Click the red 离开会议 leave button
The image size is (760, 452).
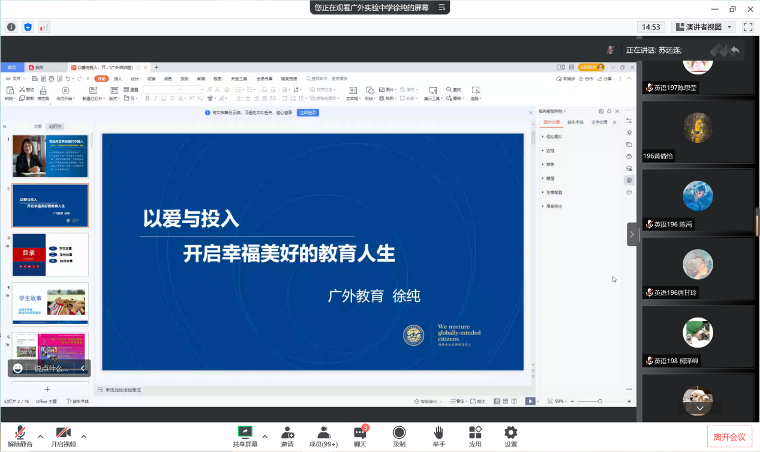[x=729, y=437]
